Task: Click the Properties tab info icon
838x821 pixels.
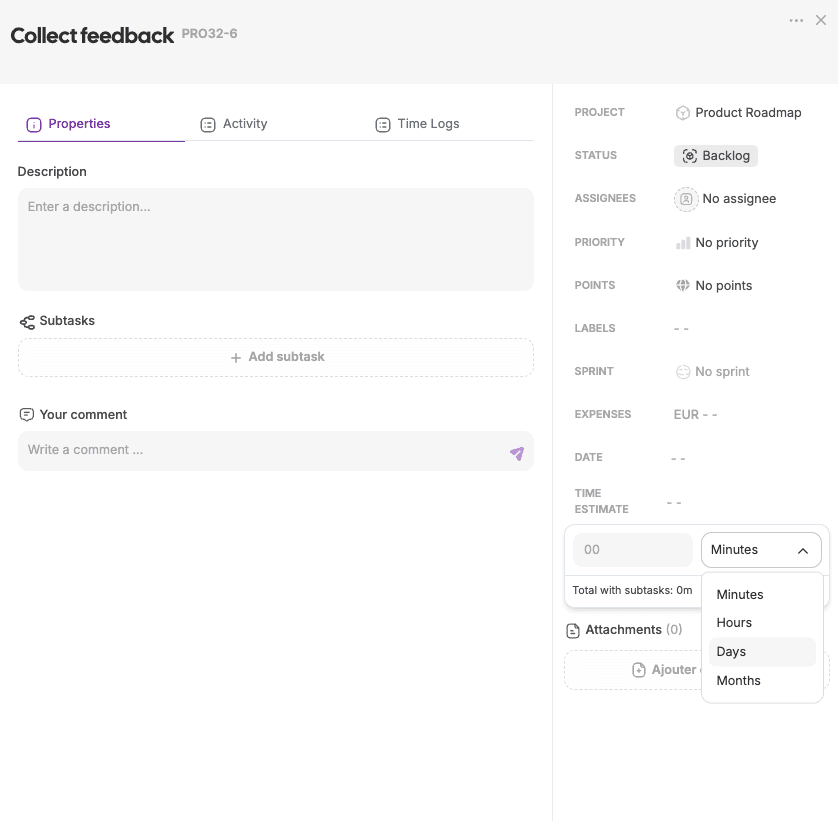Action: [x=34, y=125]
